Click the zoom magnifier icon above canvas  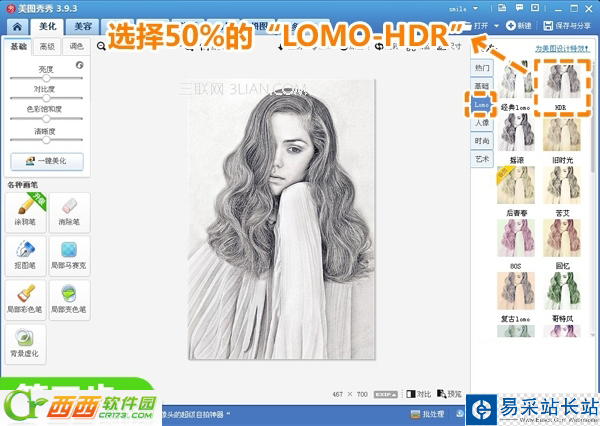coord(101,46)
